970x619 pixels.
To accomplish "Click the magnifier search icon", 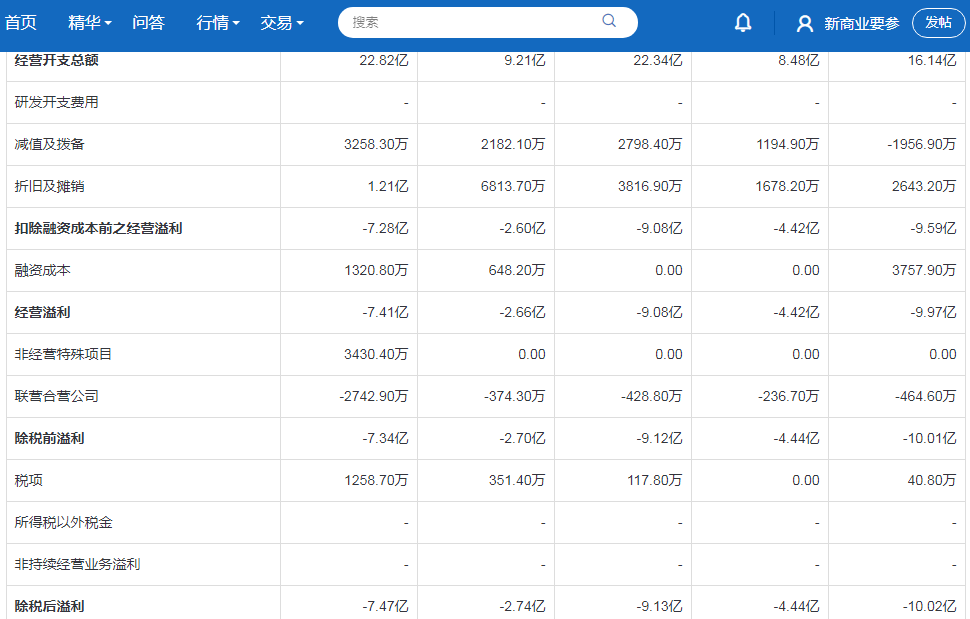I will [x=609, y=21].
